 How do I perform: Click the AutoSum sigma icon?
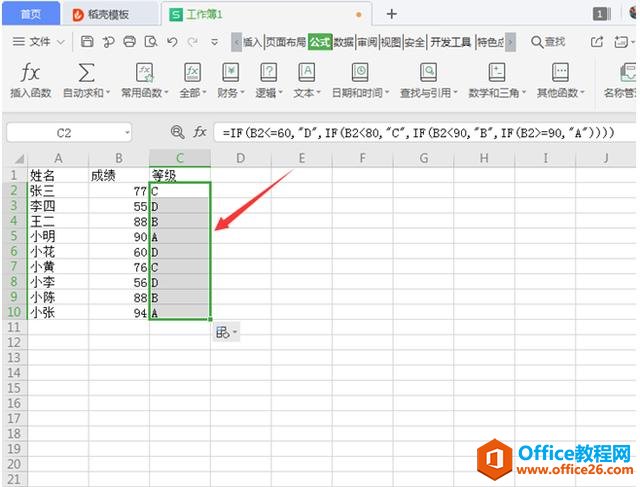87,73
